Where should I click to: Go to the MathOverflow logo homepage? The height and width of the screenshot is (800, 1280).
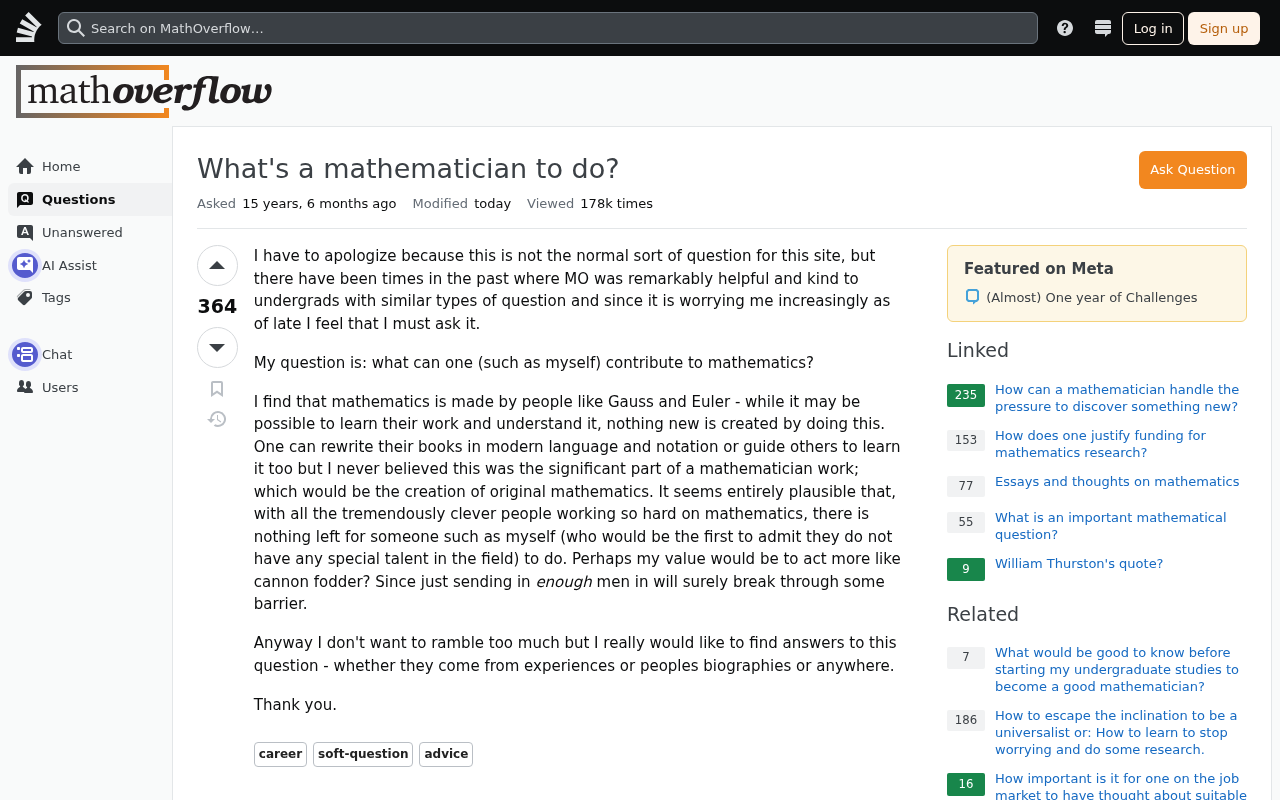[144, 92]
